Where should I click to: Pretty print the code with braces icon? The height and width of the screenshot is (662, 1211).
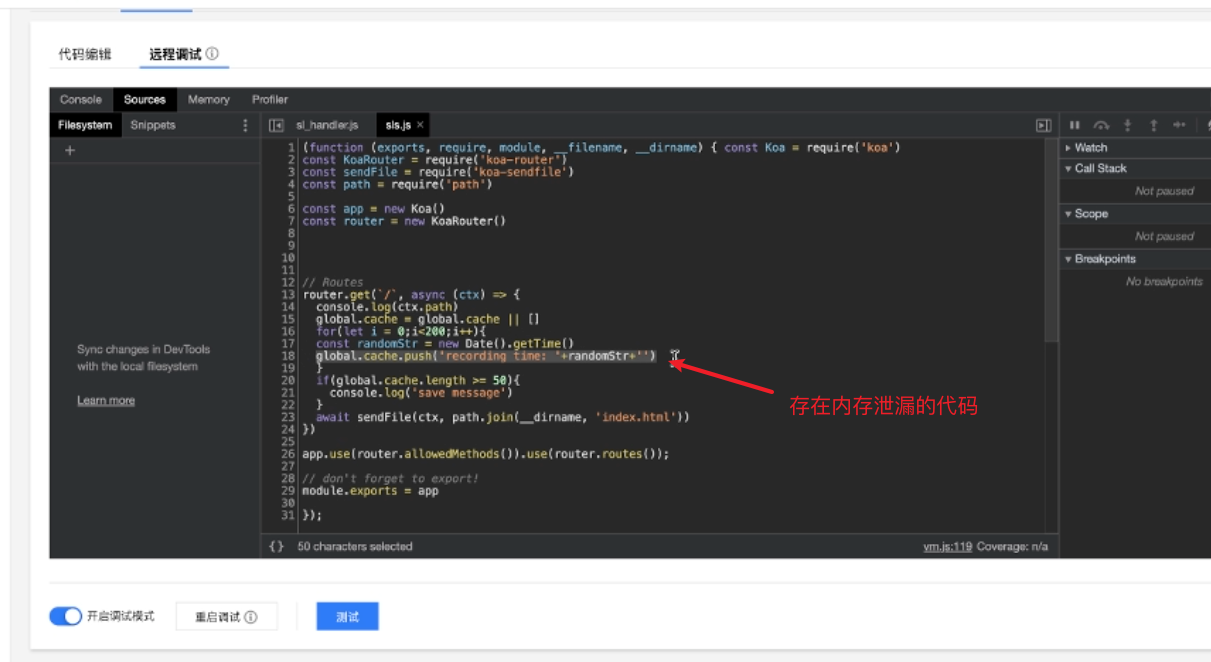point(277,546)
